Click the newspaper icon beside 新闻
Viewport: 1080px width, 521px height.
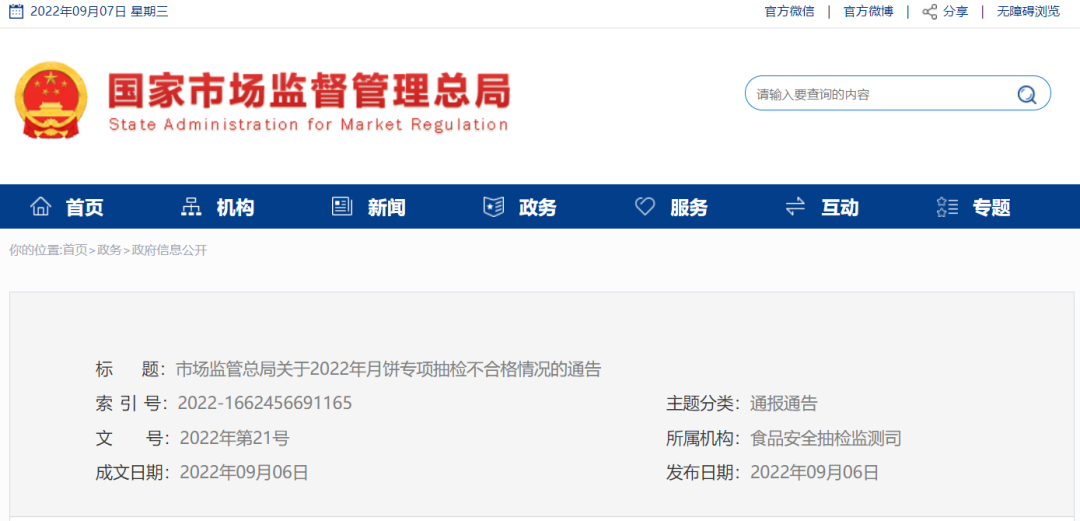coord(342,207)
